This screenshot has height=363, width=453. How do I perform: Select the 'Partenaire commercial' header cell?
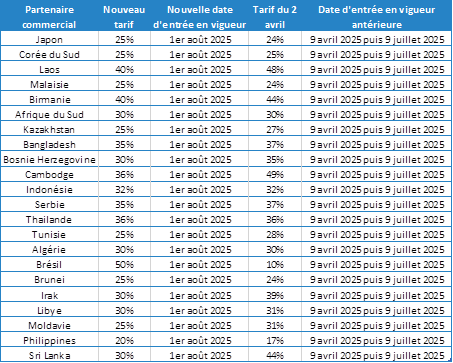(49, 17)
